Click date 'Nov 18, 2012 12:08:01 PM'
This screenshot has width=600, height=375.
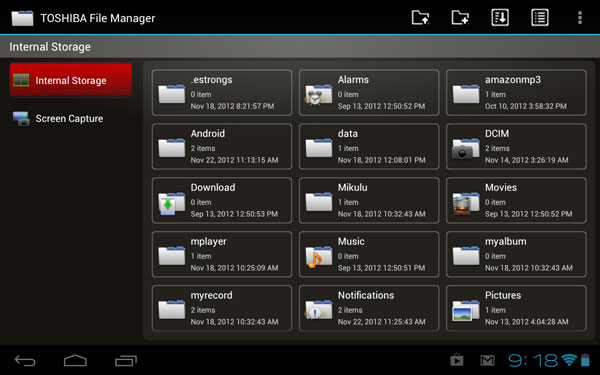(x=382, y=160)
